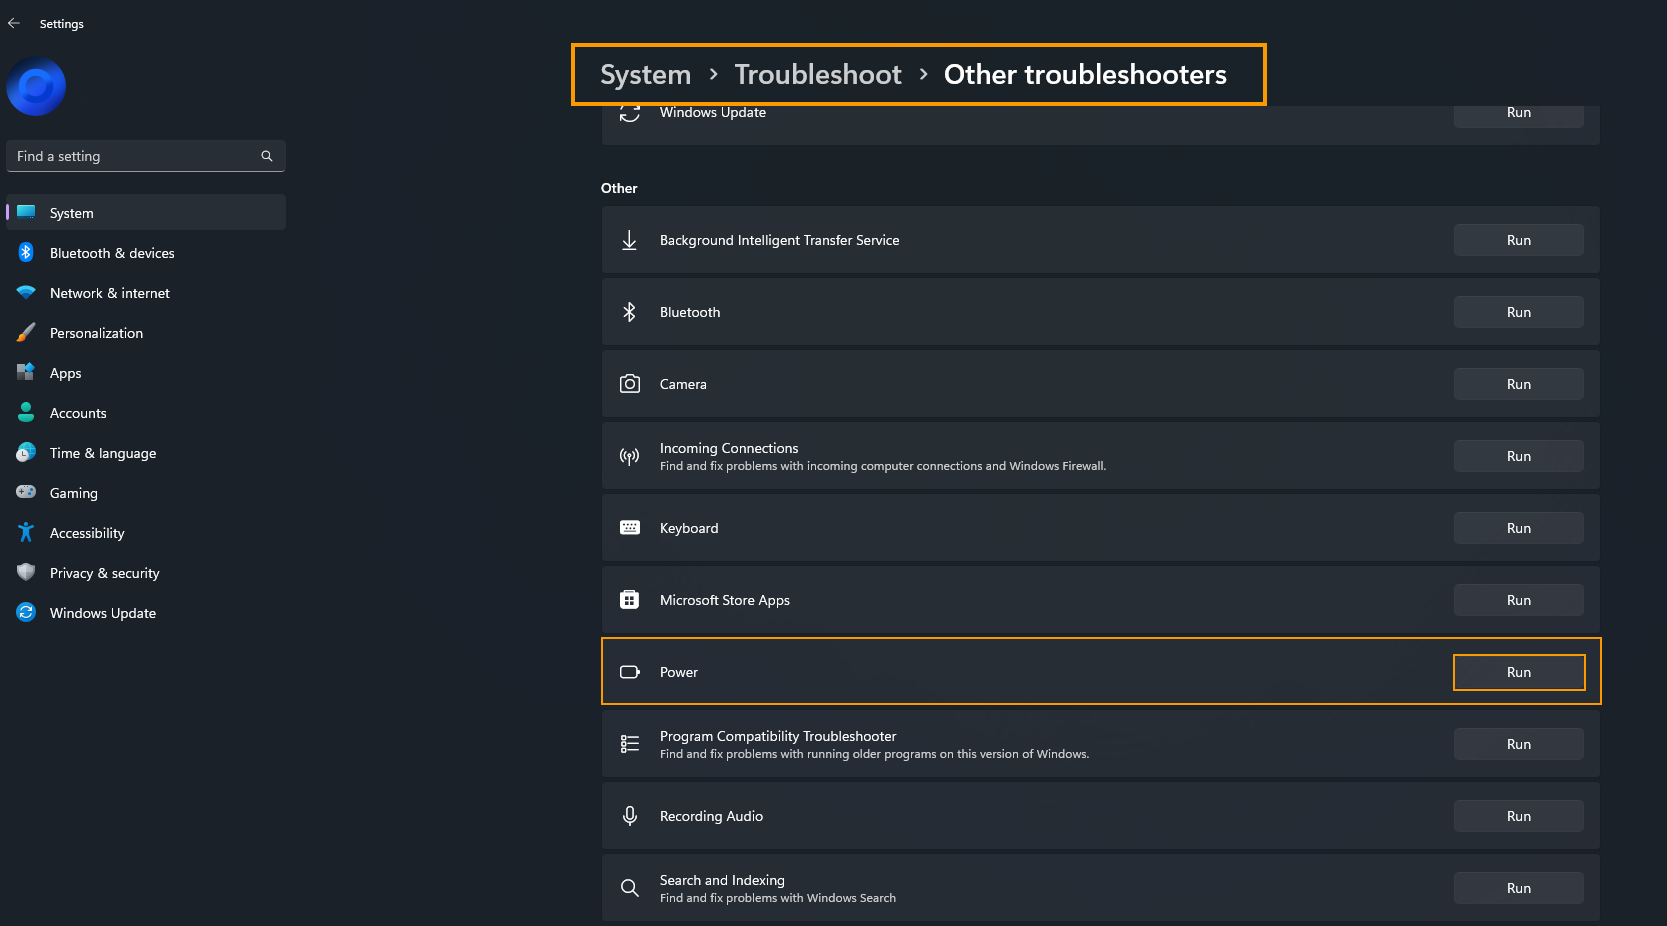
Task: Click the Search and Indexing label
Action: [721, 880]
